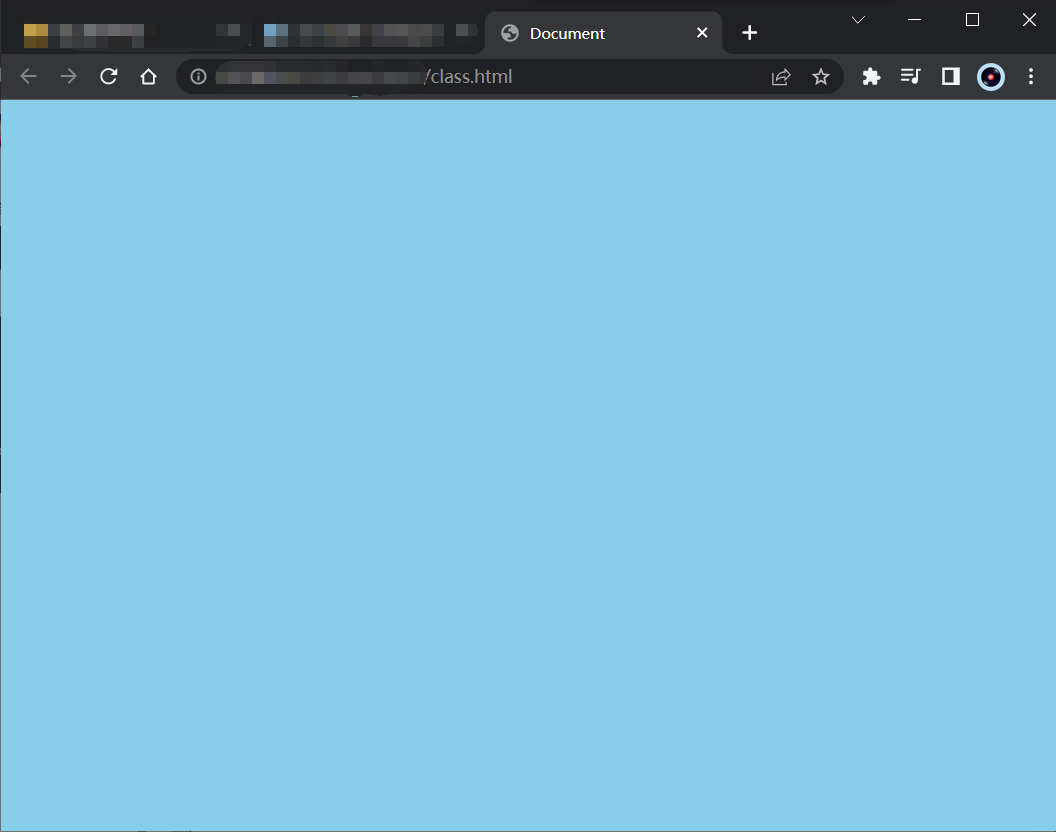
Task: Open media controls icon
Action: point(911,76)
